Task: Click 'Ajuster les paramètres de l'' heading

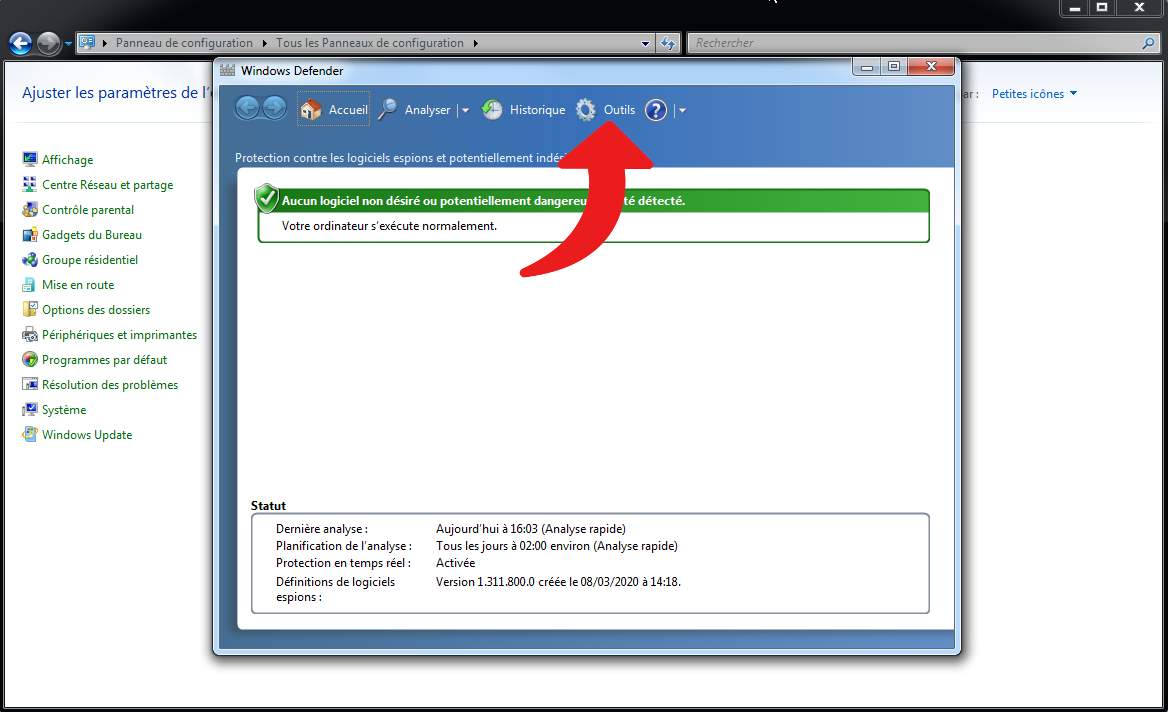Action: point(117,93)
